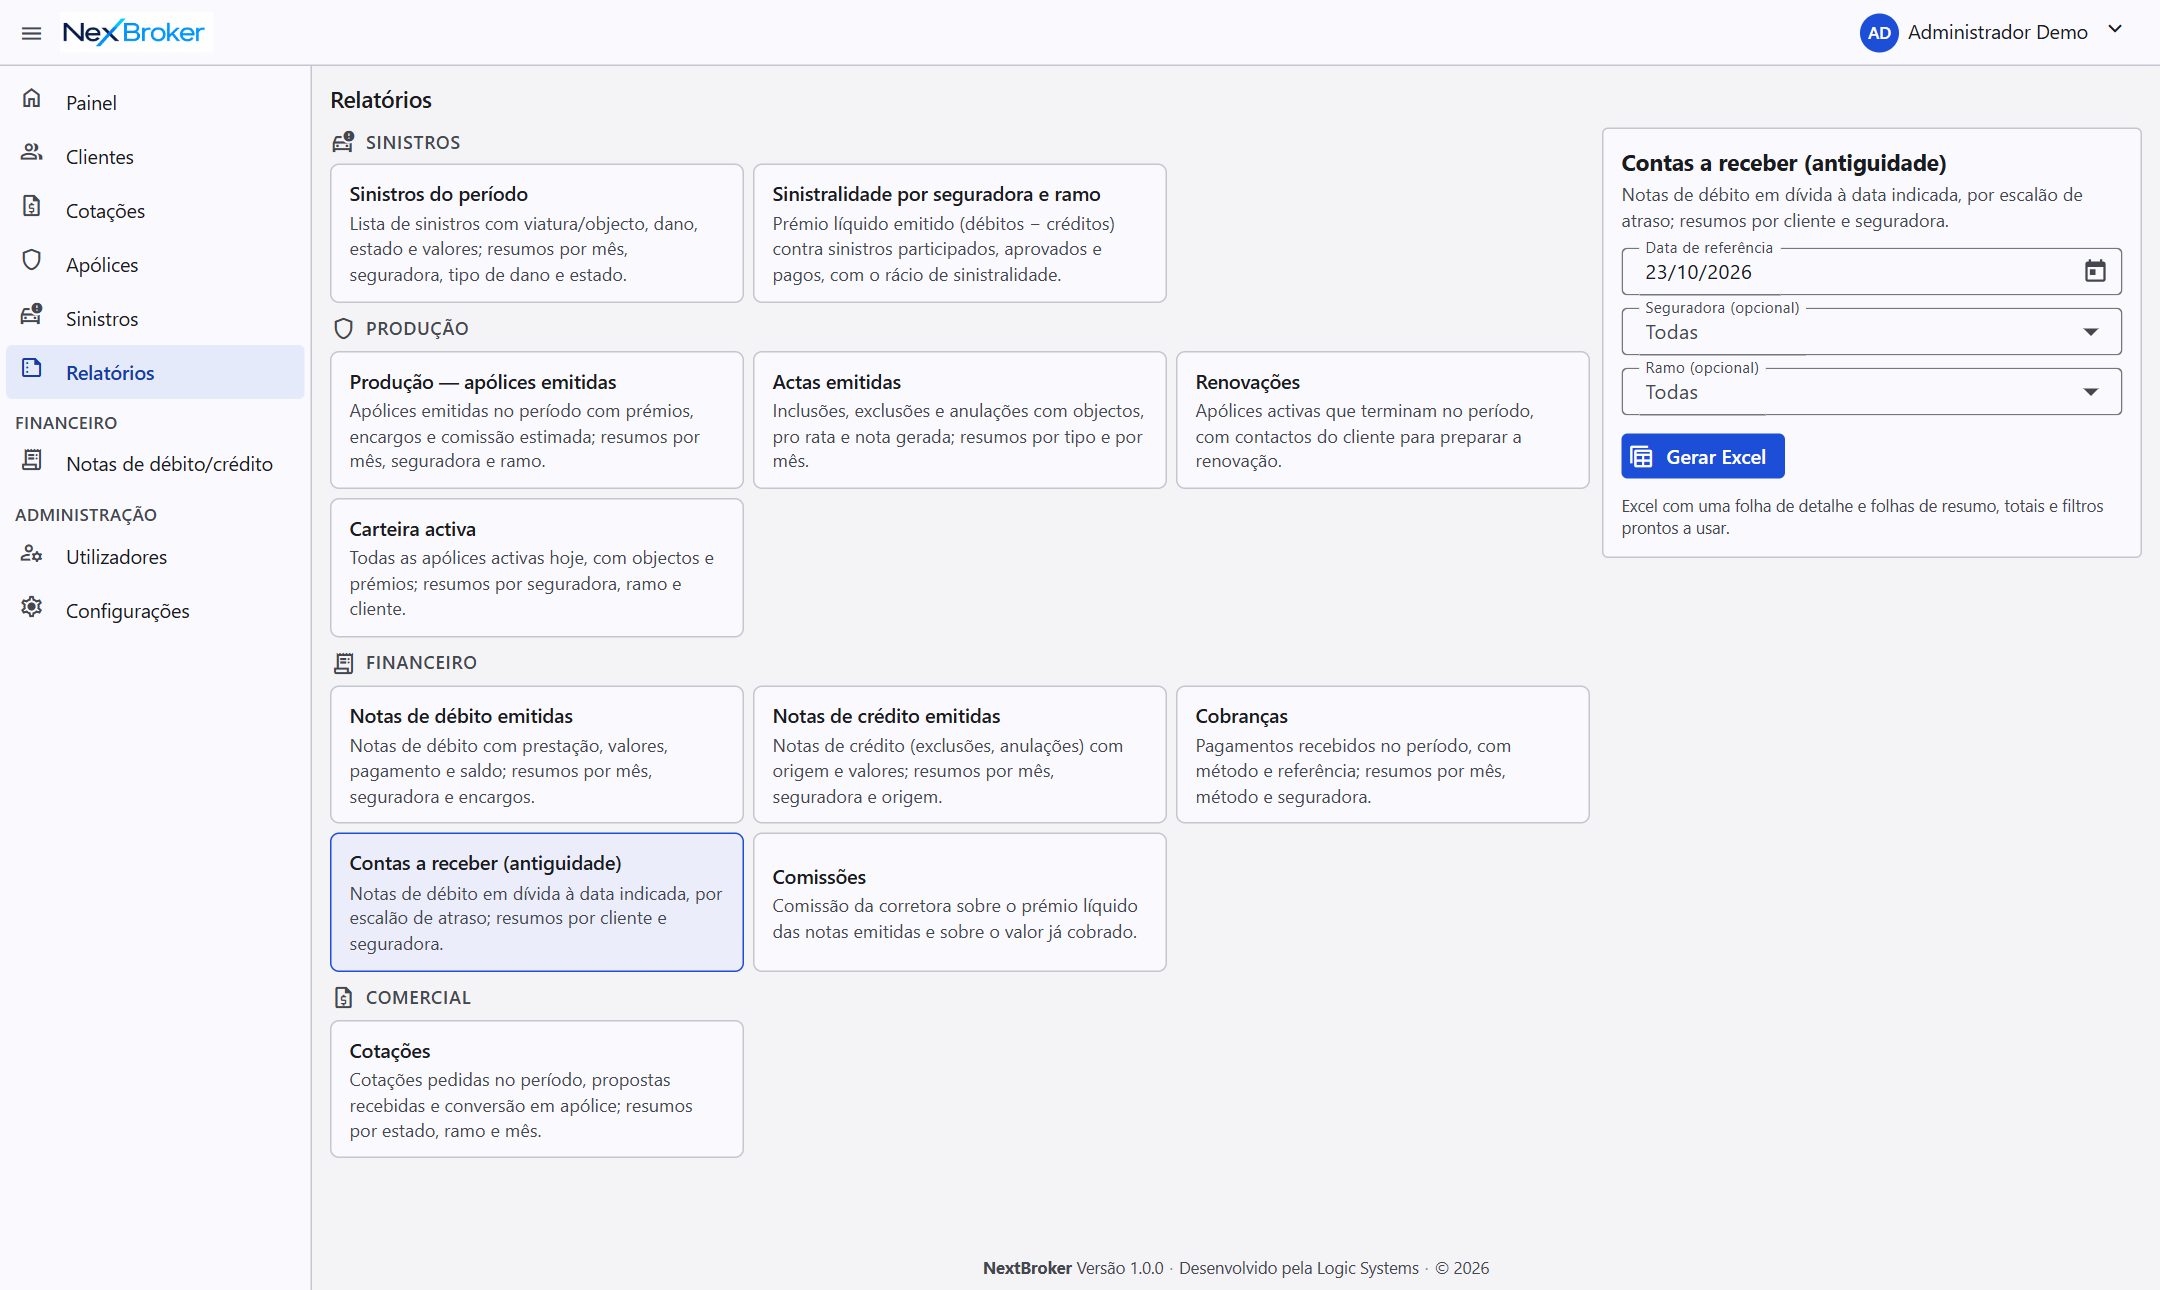2160x1290 pixels.
Task: Open the Renovações report card
Action: point(1382,420)
